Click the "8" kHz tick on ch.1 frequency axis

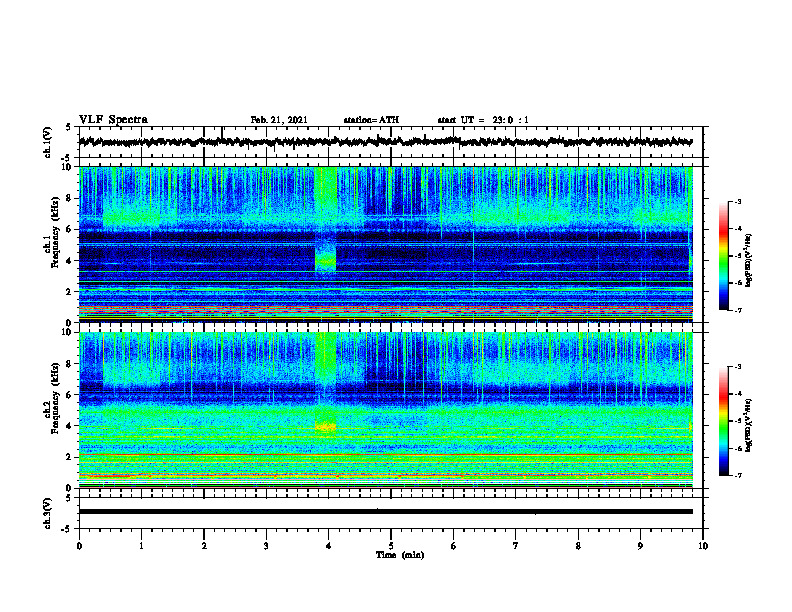[69, 198]
